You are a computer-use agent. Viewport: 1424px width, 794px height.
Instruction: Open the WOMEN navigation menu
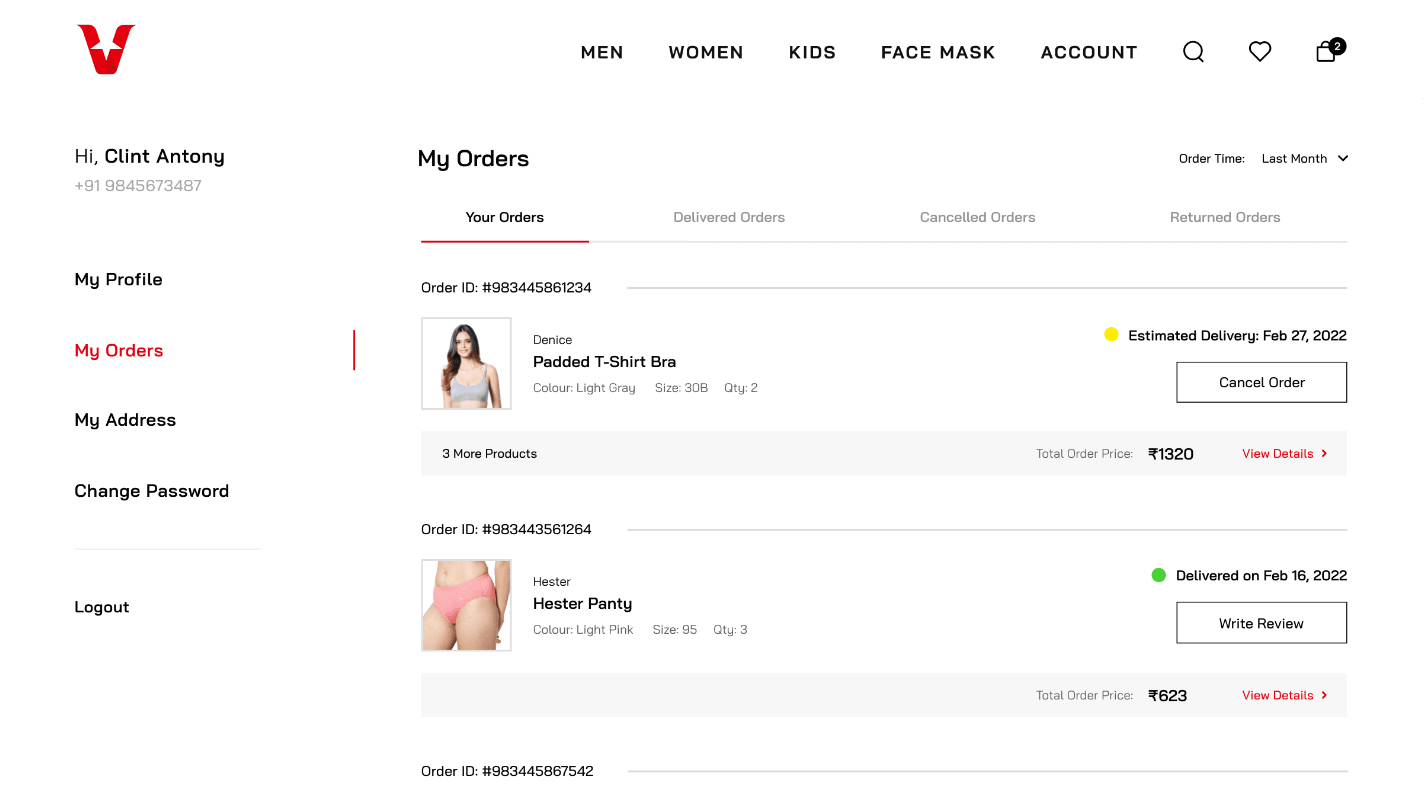(x=705, y=53)
